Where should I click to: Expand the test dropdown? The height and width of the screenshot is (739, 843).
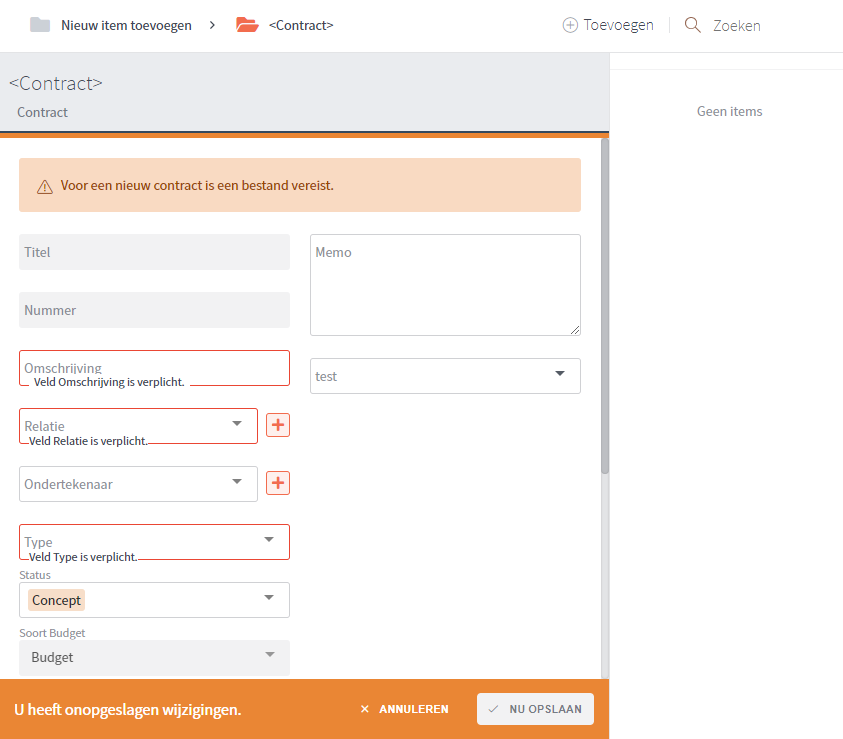[559, 375]
